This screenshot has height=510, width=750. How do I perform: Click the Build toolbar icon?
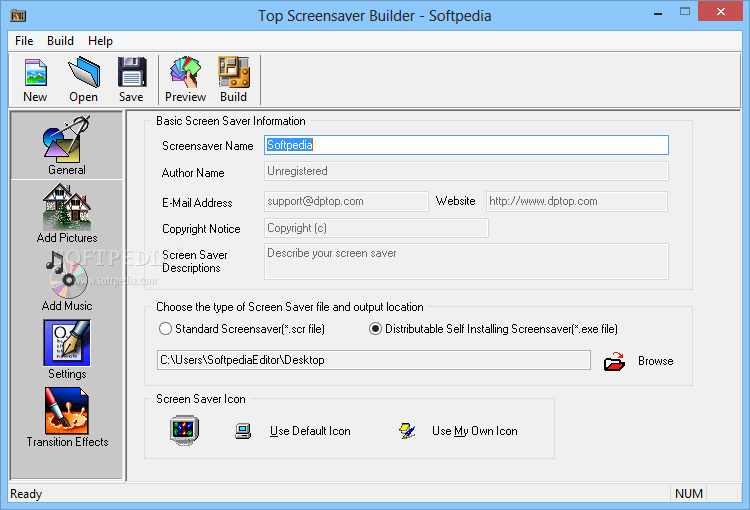click(233, 72)
